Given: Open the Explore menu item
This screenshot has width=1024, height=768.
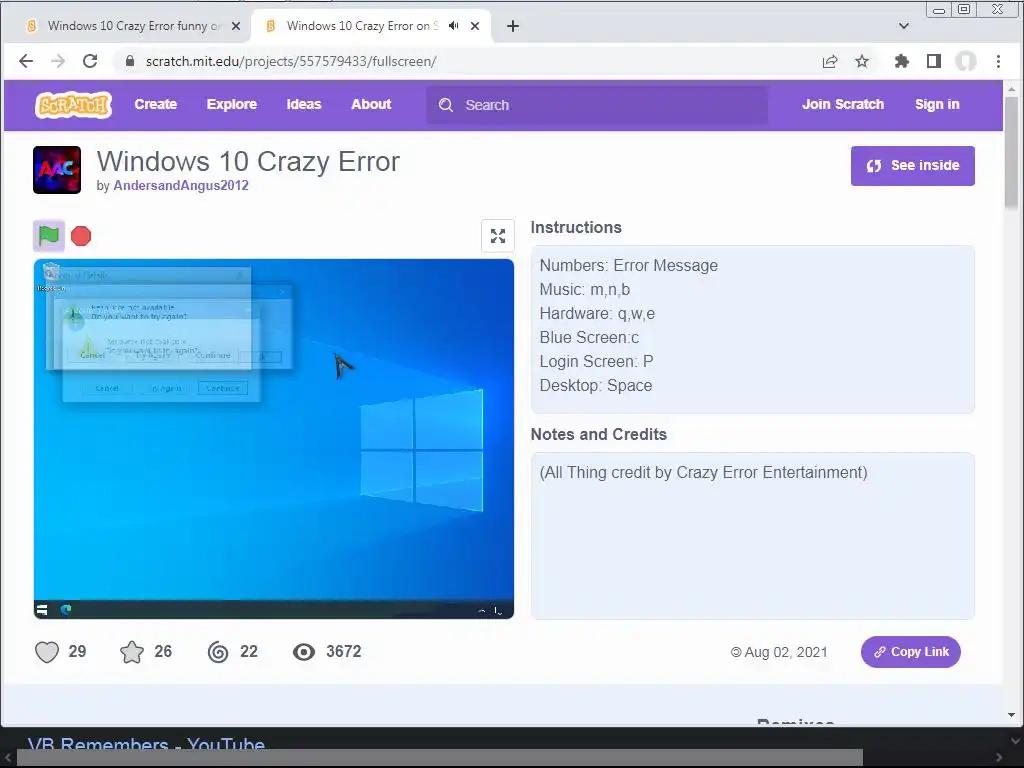Looking at the screenshot, I should coord(232,104).
